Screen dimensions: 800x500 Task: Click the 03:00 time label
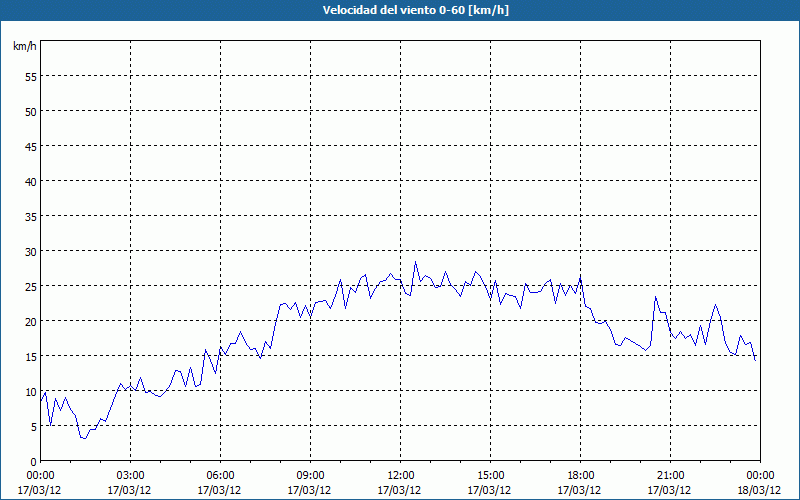point(131,476)
